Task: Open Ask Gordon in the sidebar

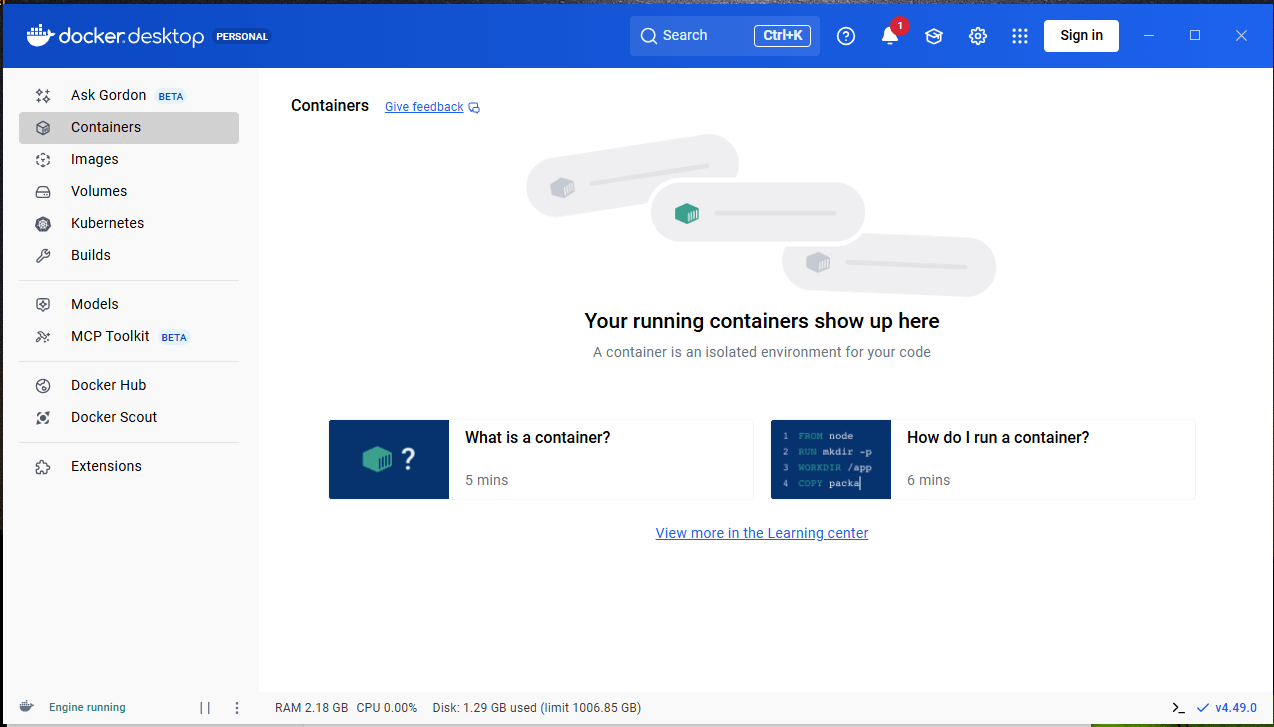Action: click(x=108, y=95)
